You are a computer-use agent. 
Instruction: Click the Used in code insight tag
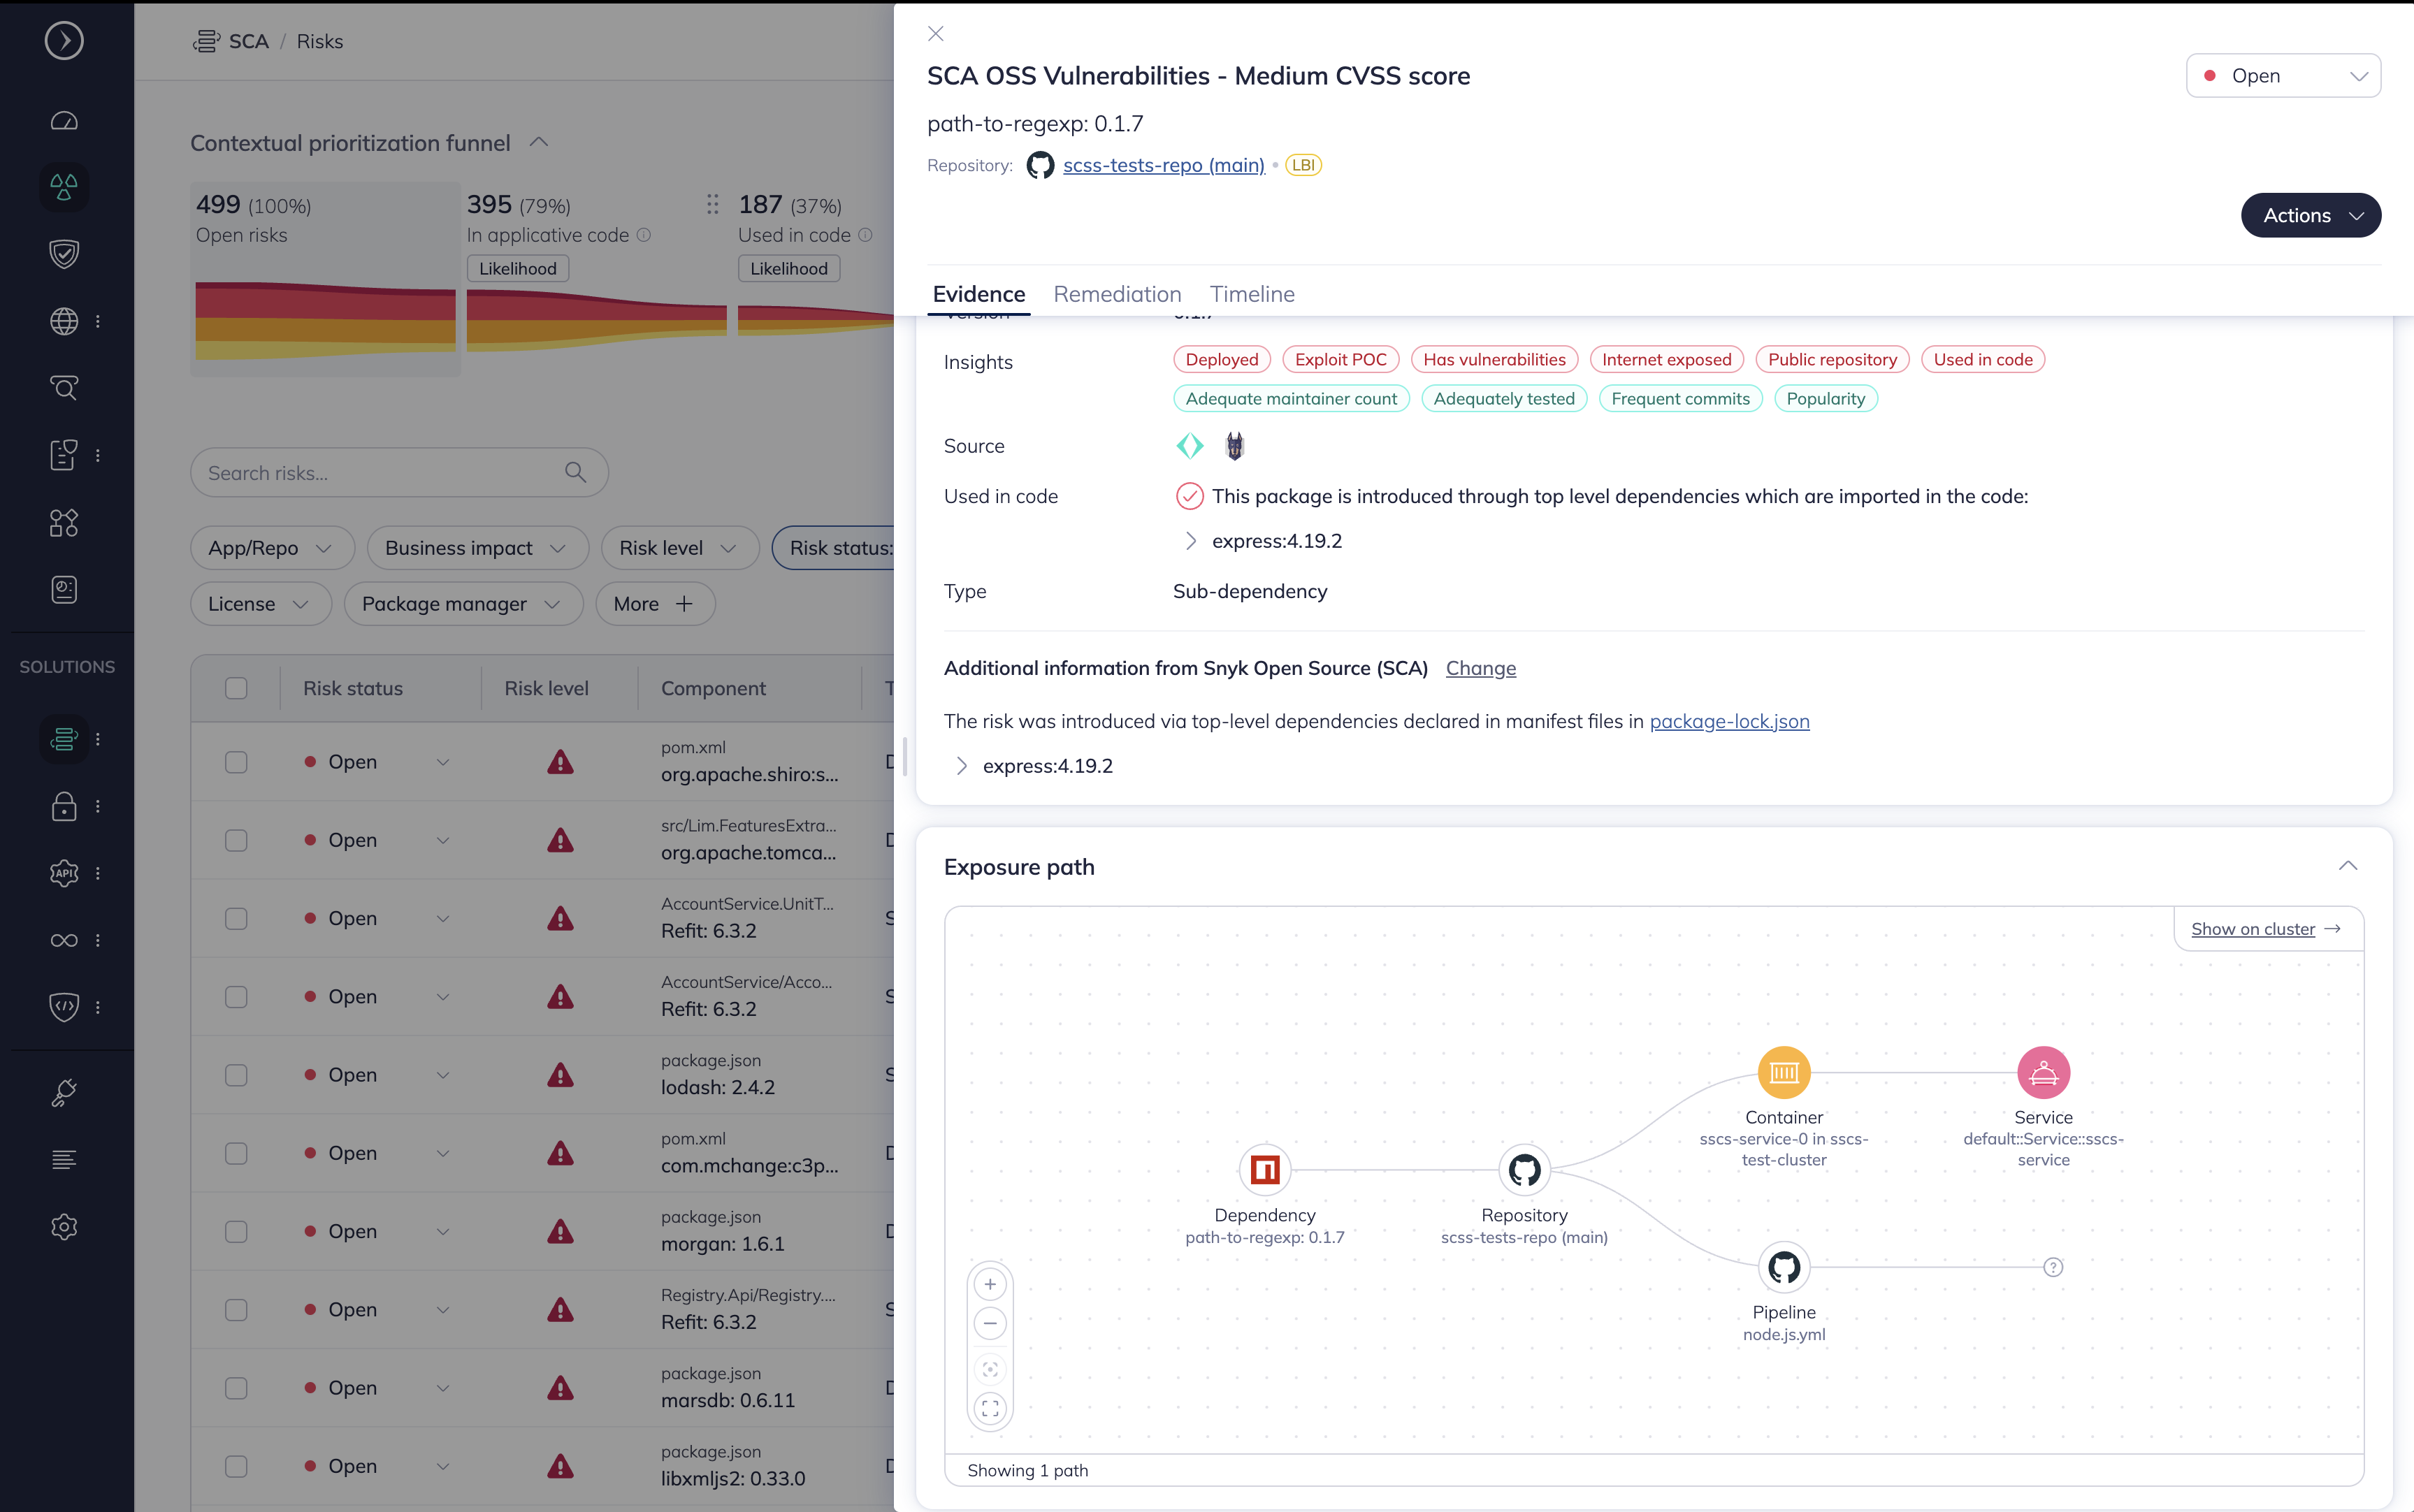coord(1983,359)
